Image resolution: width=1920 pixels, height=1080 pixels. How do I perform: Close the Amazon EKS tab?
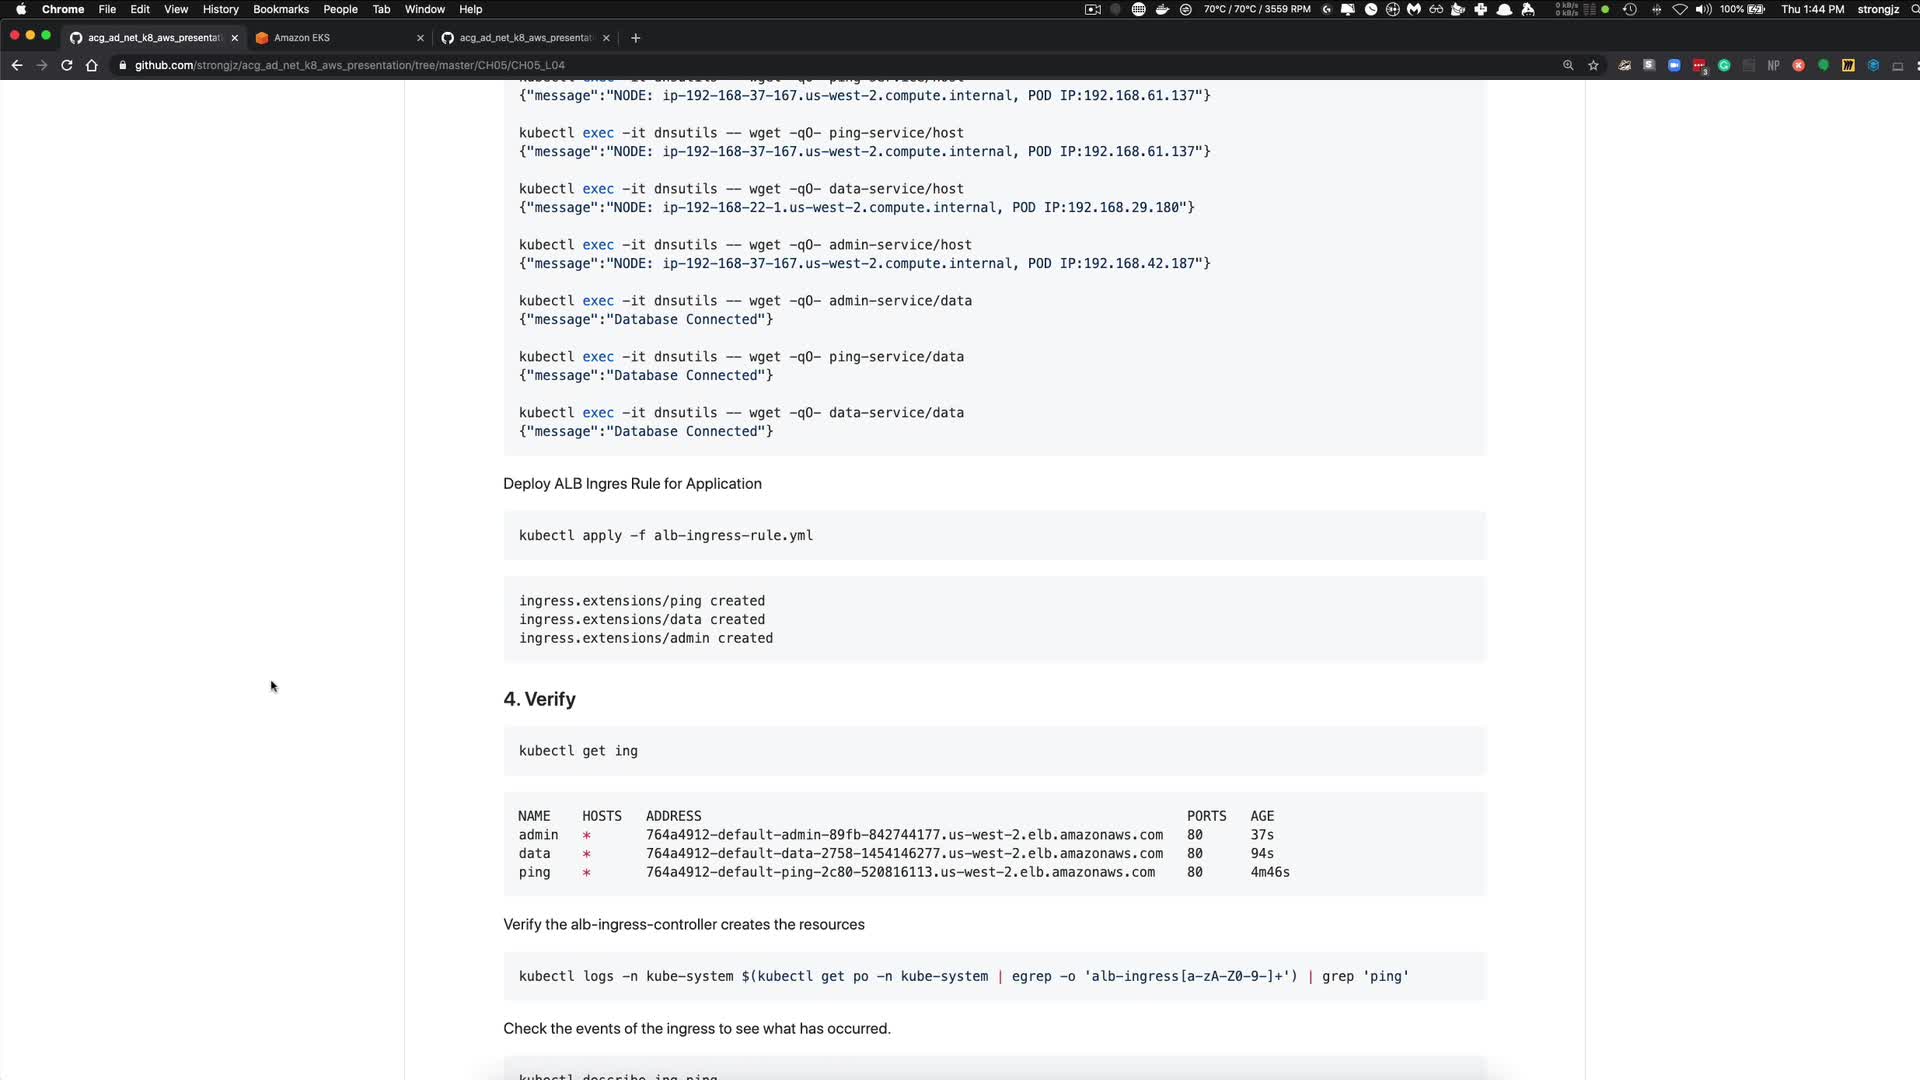(420, 38)
